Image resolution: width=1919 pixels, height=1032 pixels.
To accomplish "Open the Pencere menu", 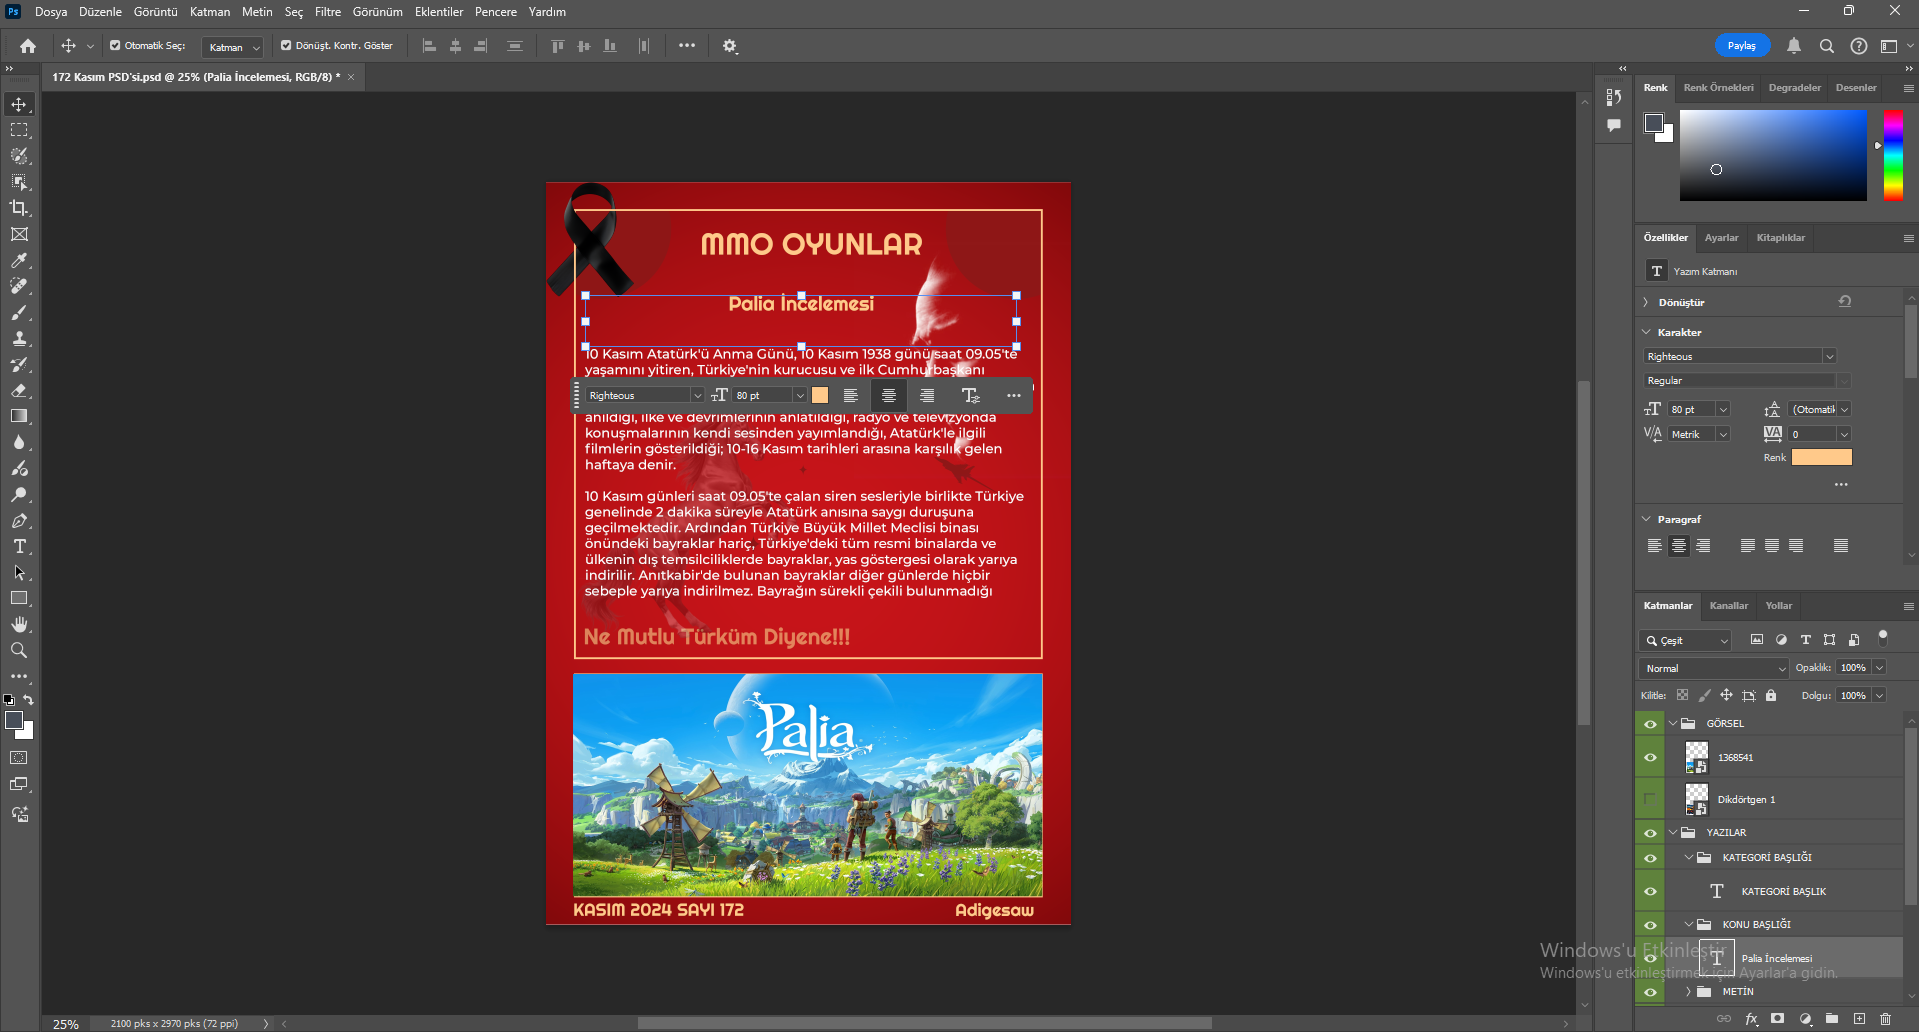I will tap(496, 12).
